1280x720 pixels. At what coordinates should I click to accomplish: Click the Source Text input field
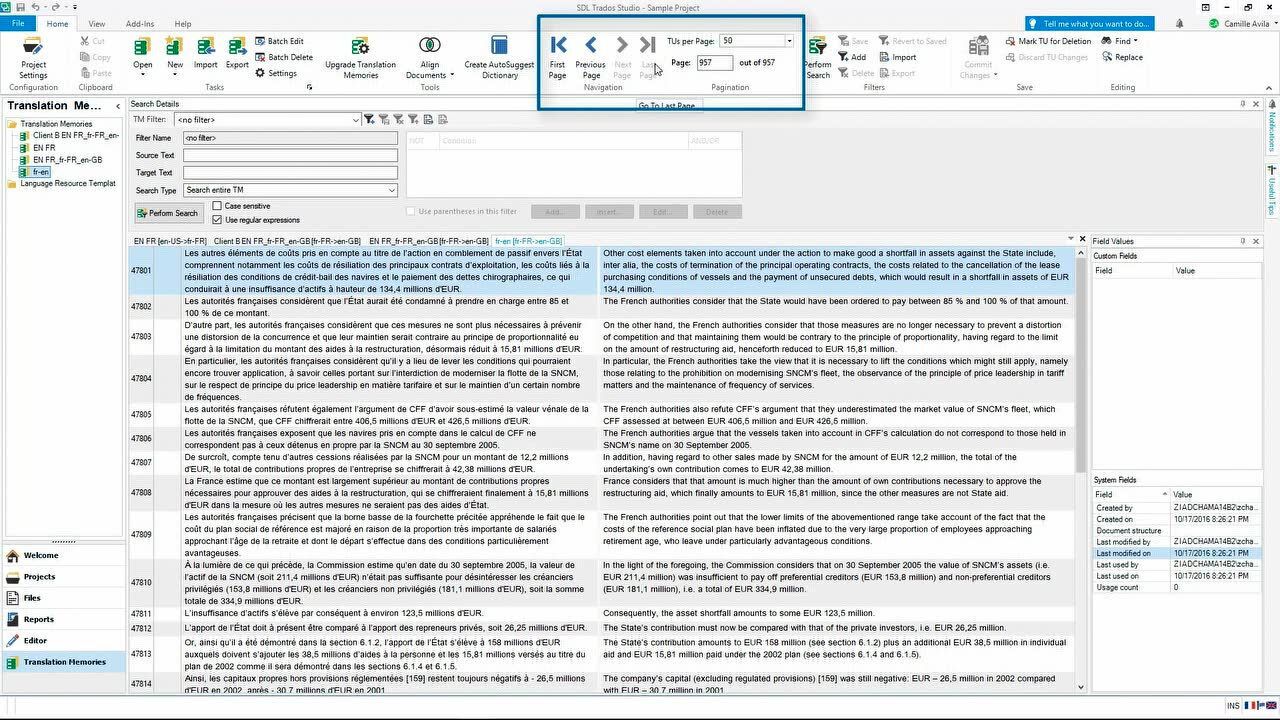[x=290, y=155]
